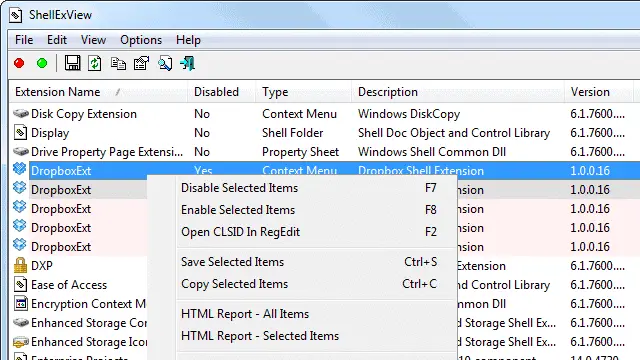Viewport: 640px width, 360px height.
Task: Open the Options menu
Action: click(141, 40)
